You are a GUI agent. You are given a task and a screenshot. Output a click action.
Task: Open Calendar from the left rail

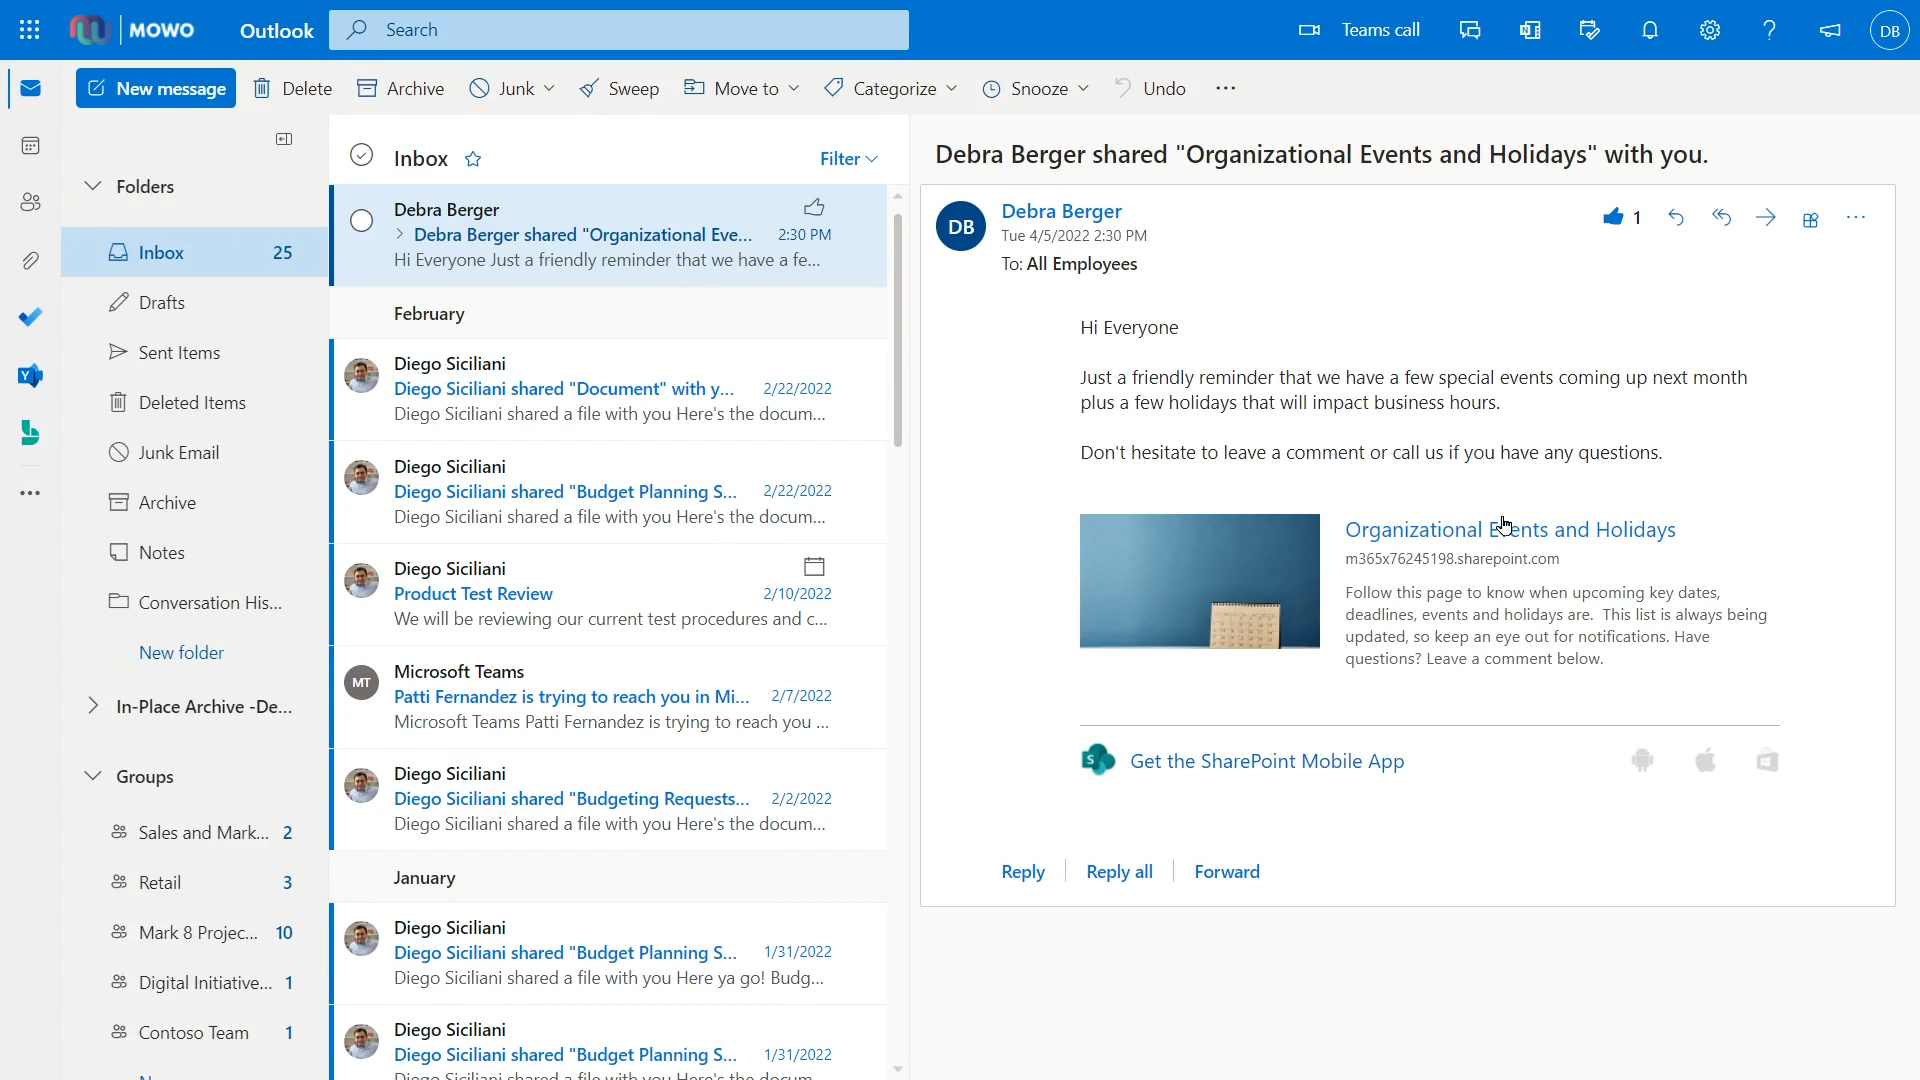[30, 146]
